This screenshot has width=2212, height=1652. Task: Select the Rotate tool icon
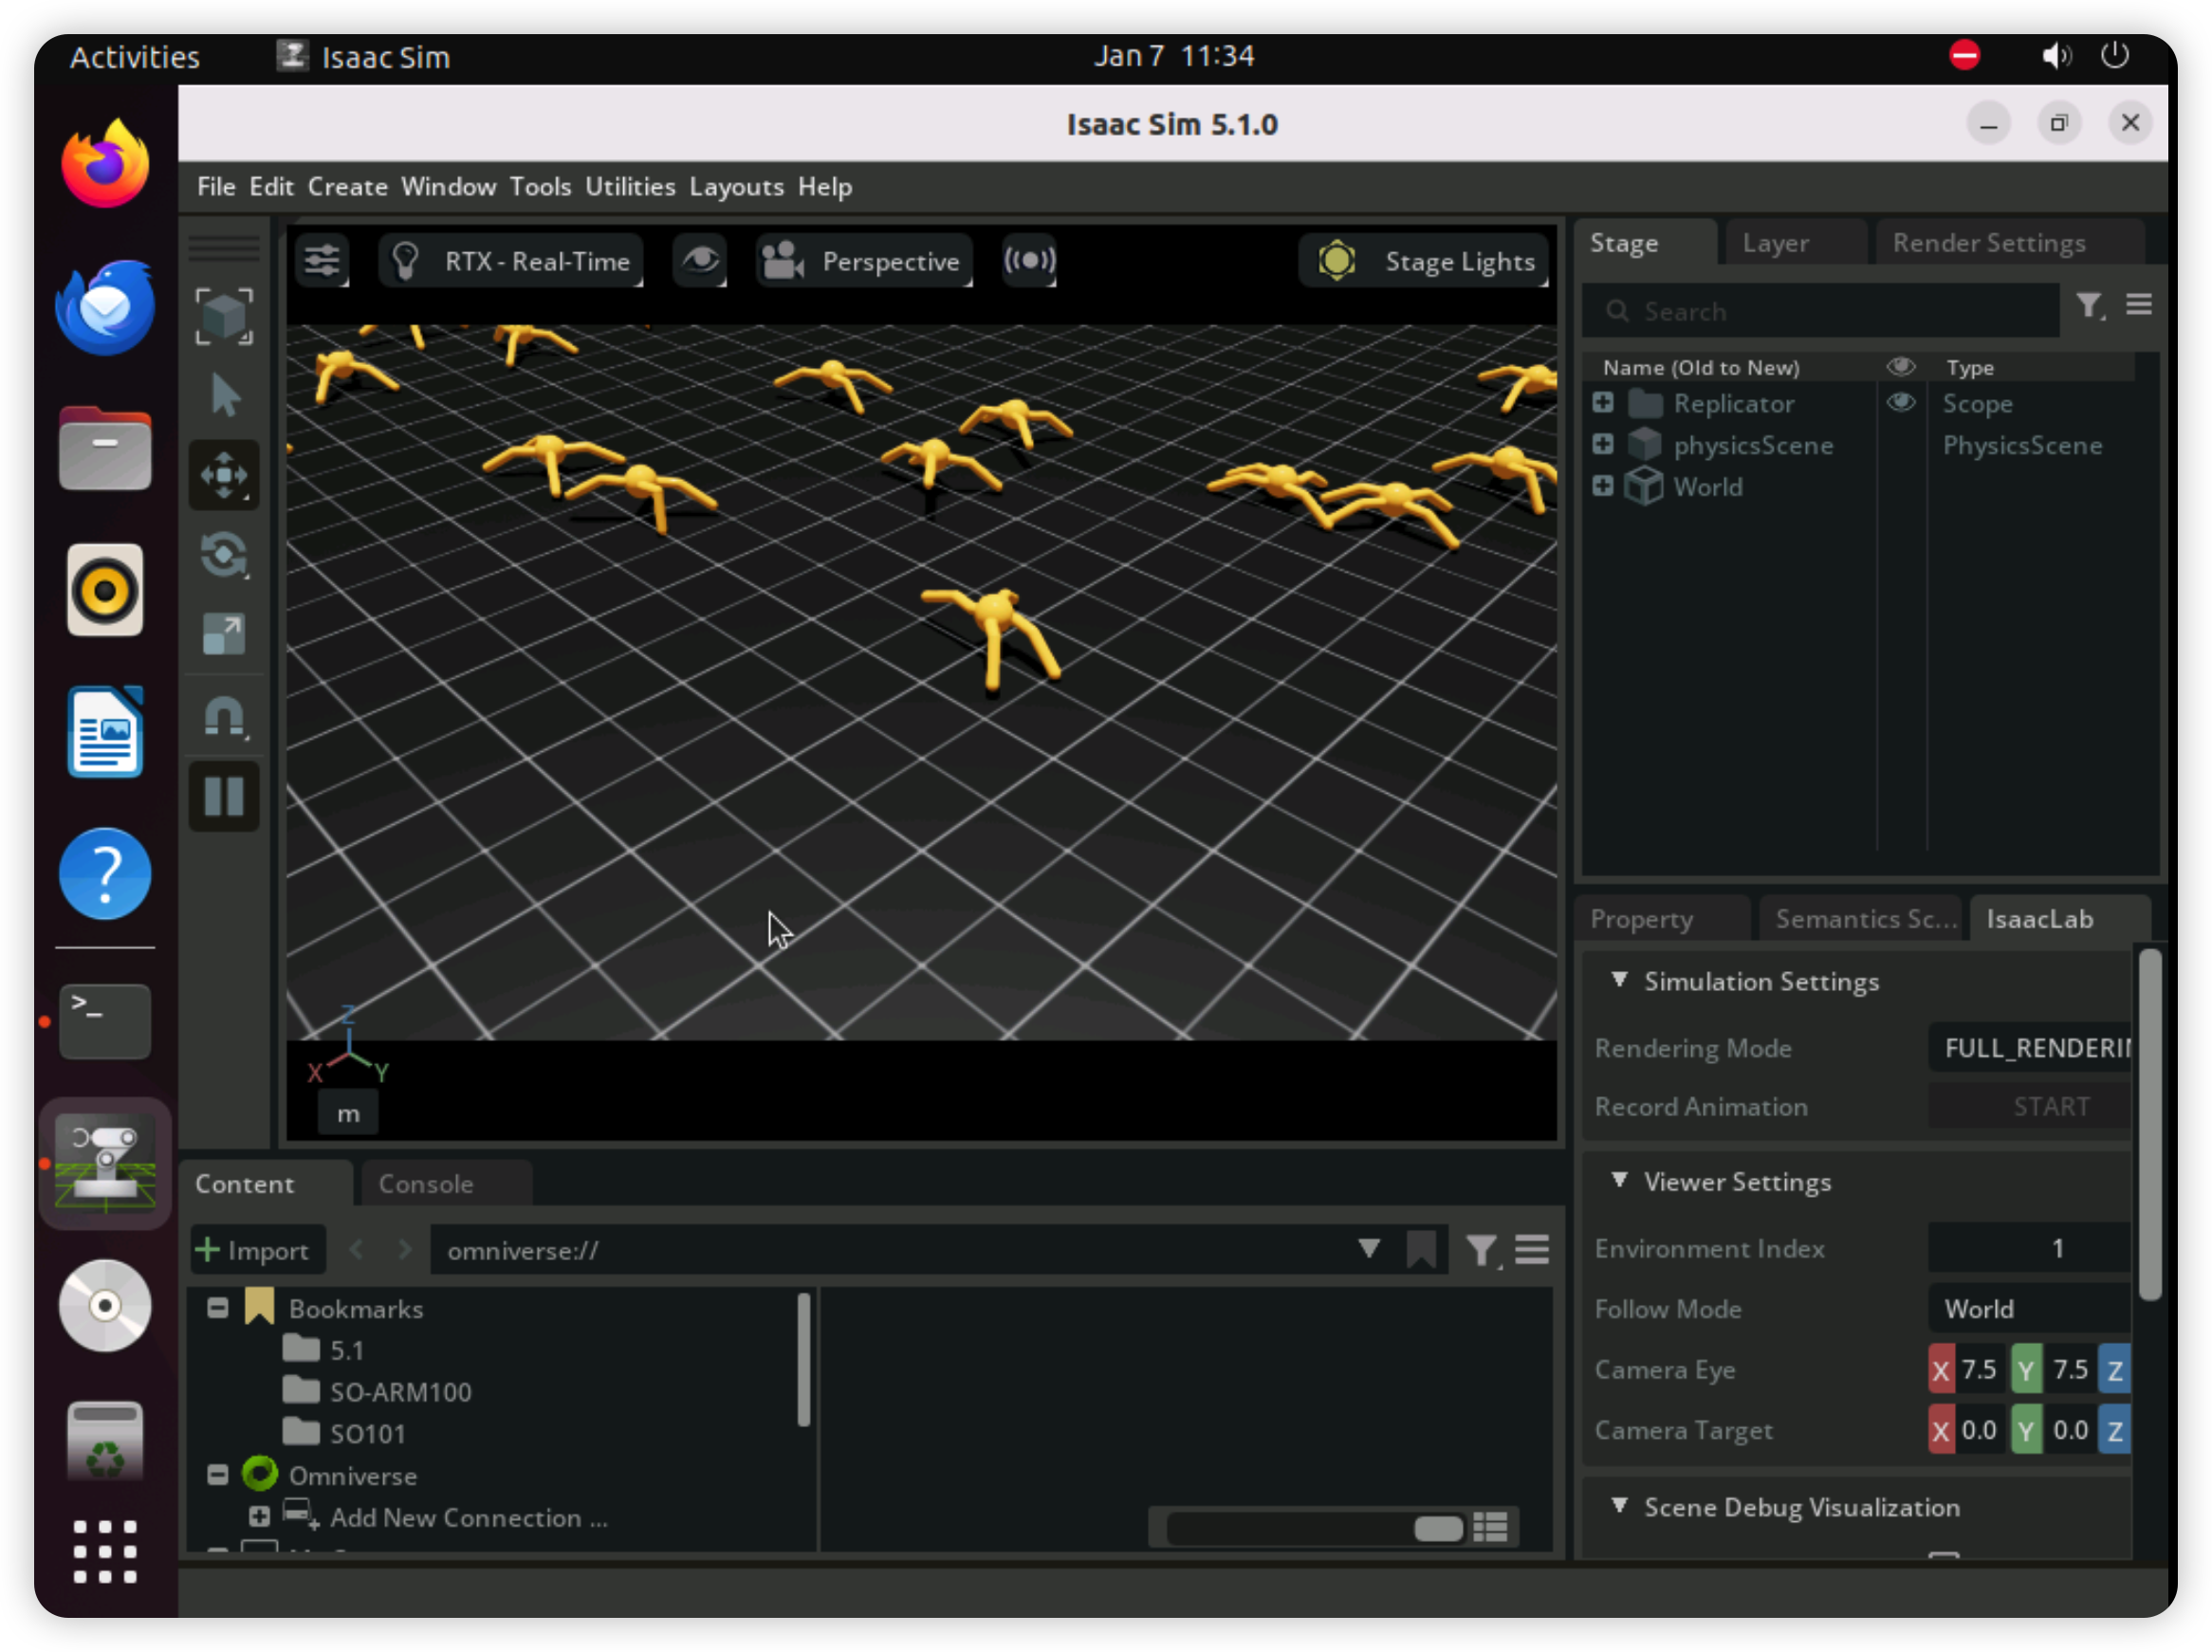coord(224,556)
